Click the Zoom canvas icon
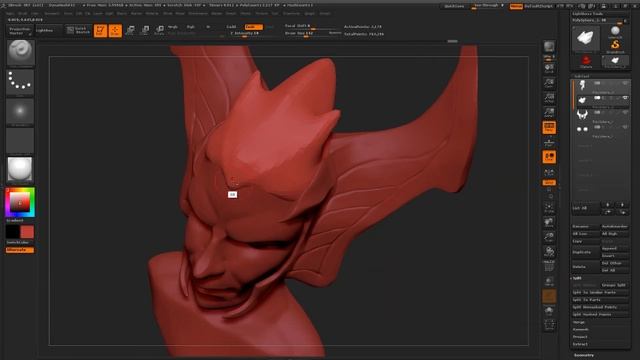Viewport: 640px width, 360px height. tap(549, 83)
